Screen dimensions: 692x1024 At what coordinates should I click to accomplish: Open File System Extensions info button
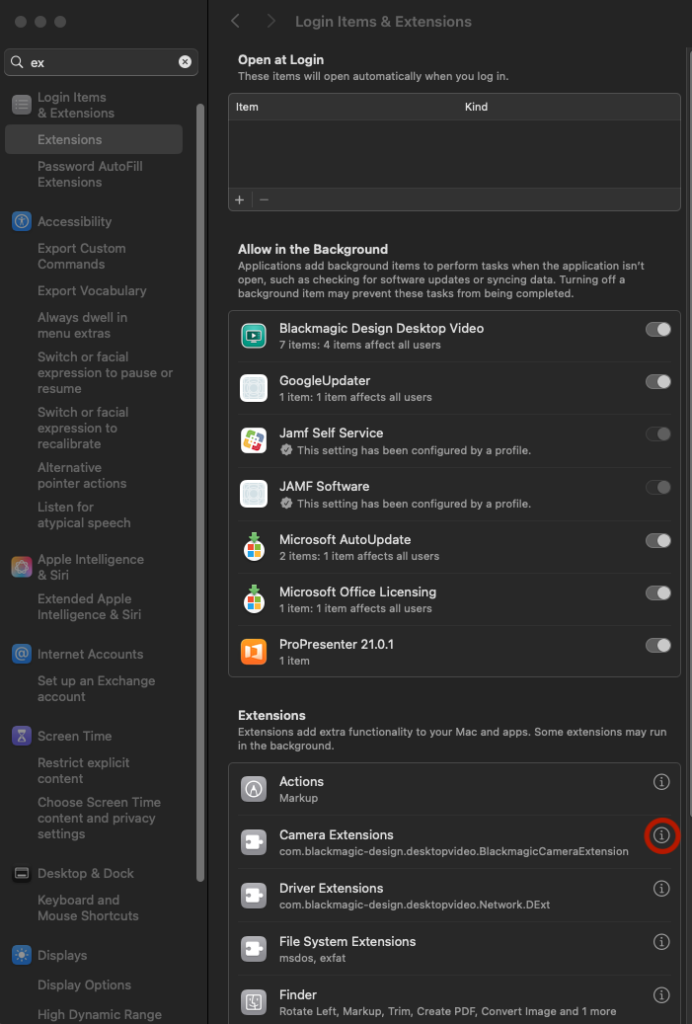point(661,942)
